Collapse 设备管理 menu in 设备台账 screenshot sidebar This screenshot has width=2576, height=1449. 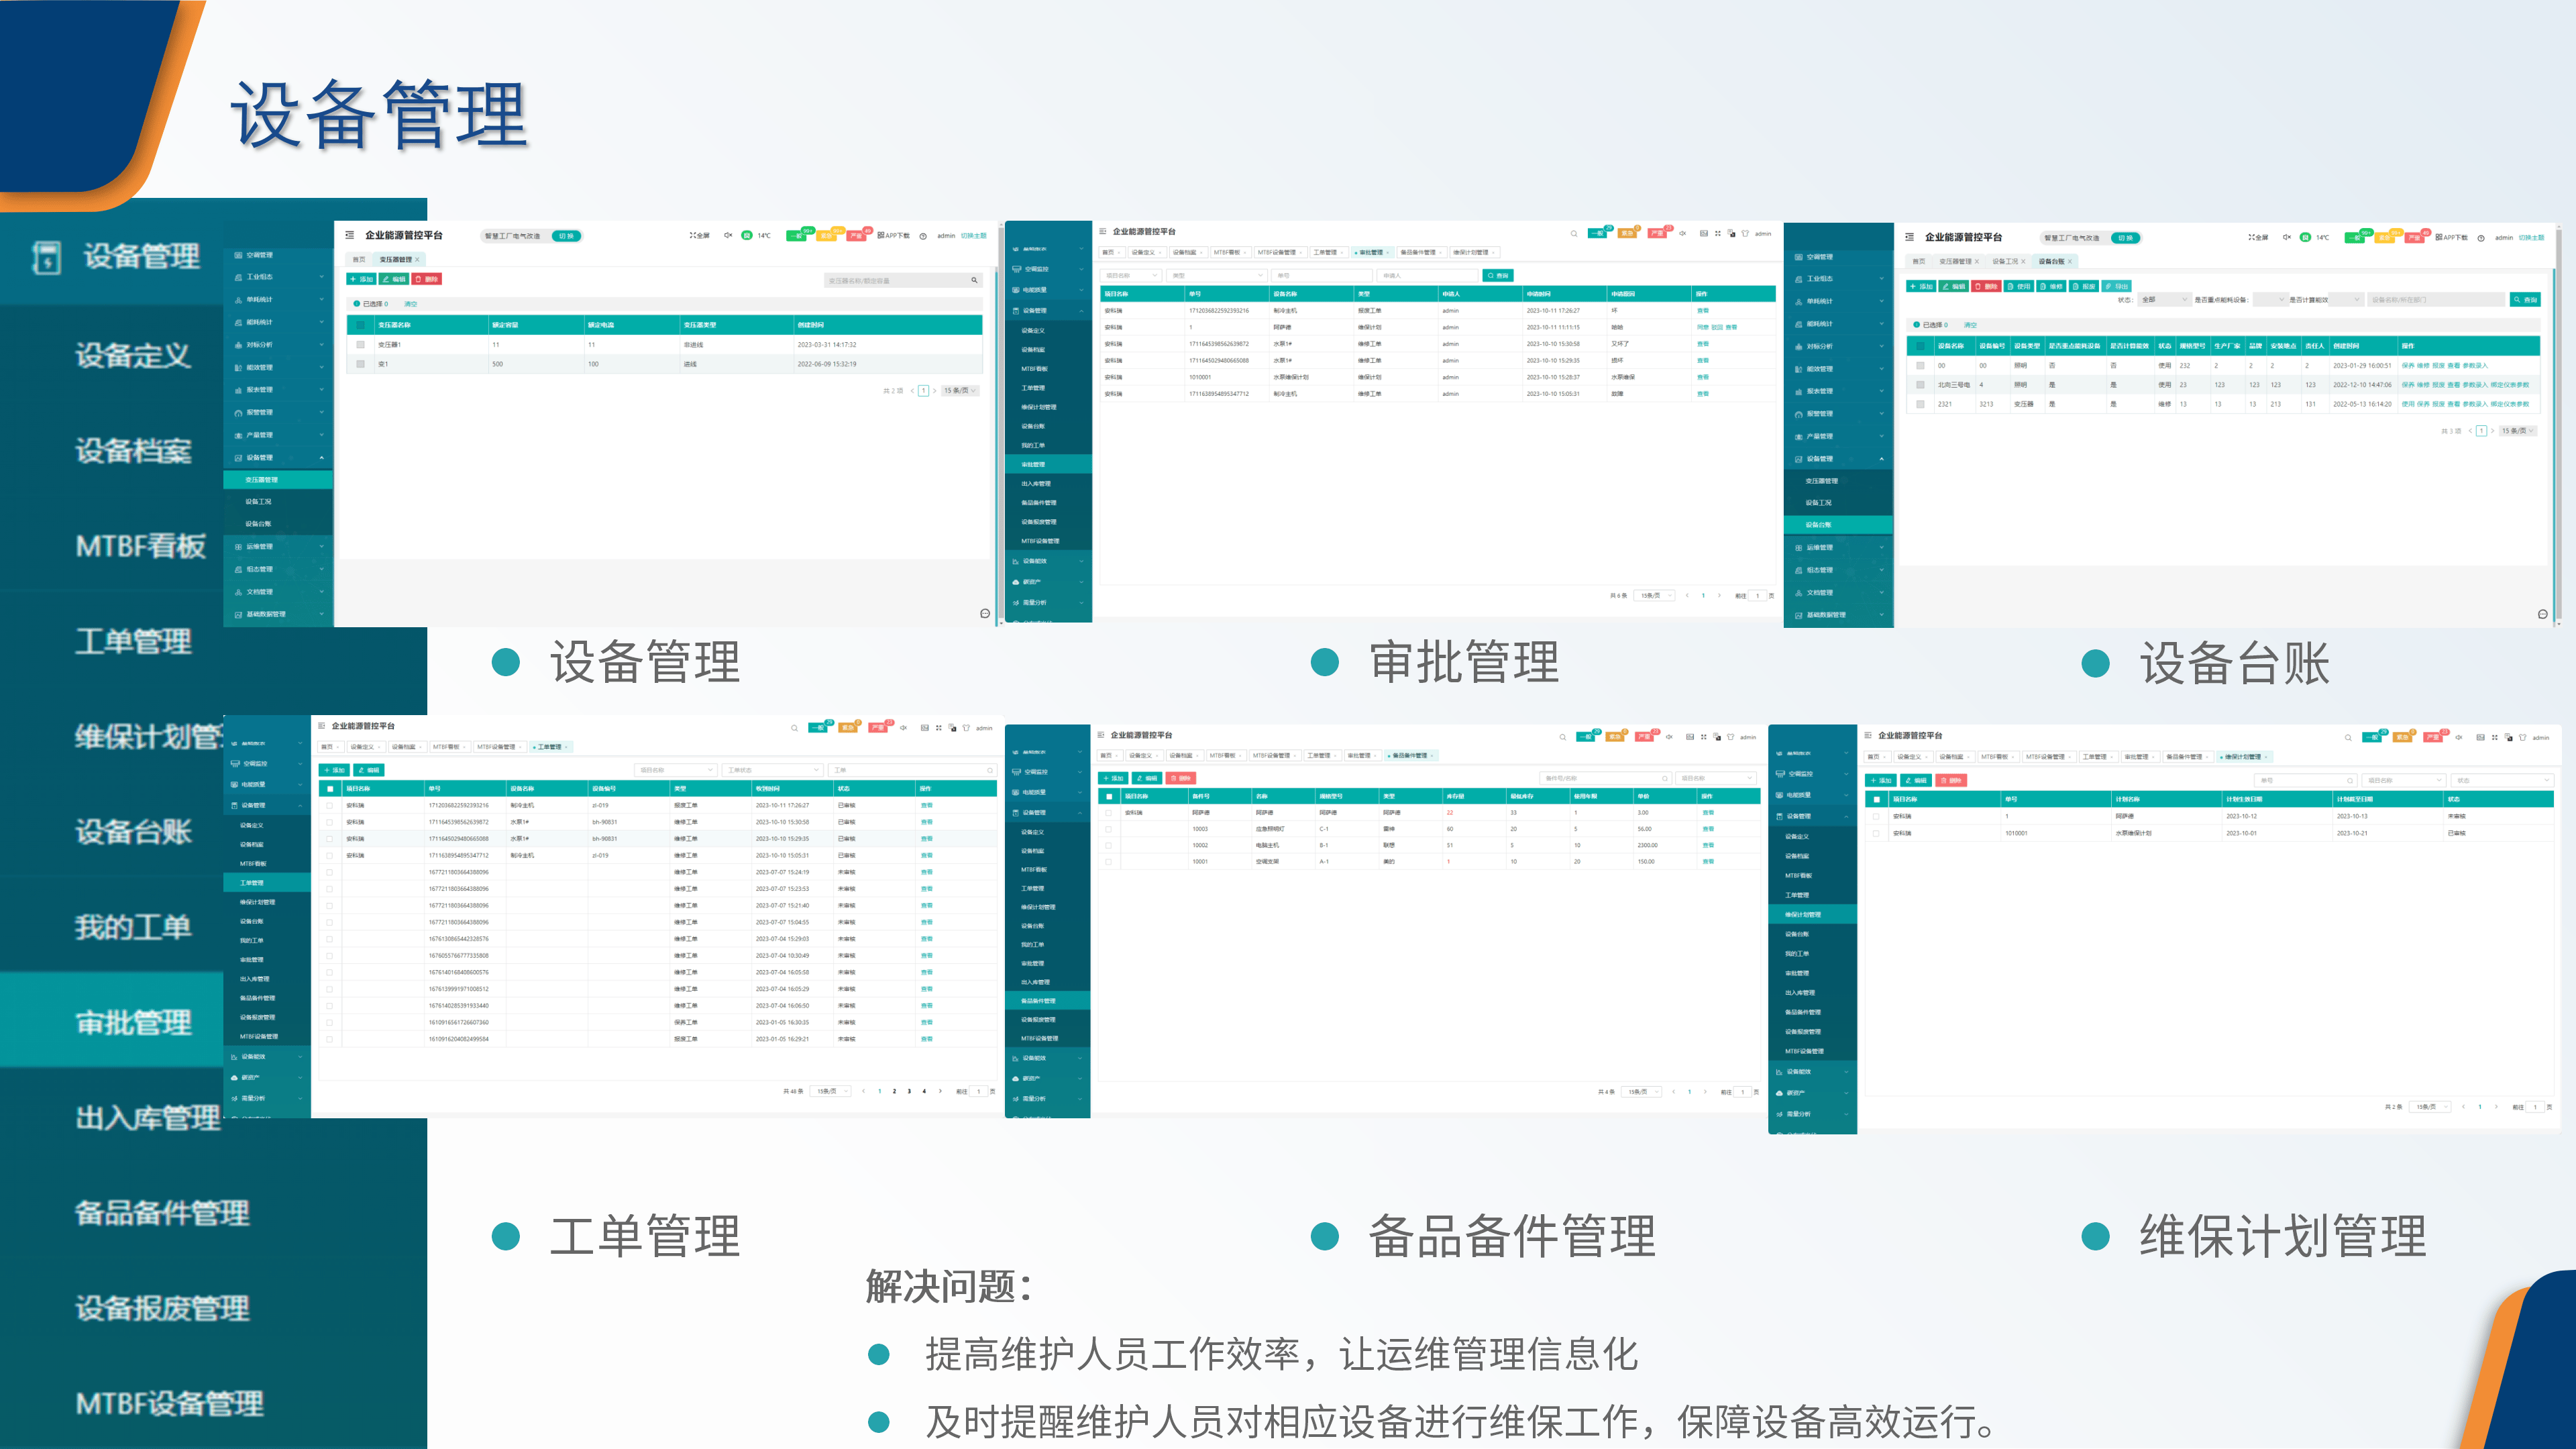coord(1838,459)
